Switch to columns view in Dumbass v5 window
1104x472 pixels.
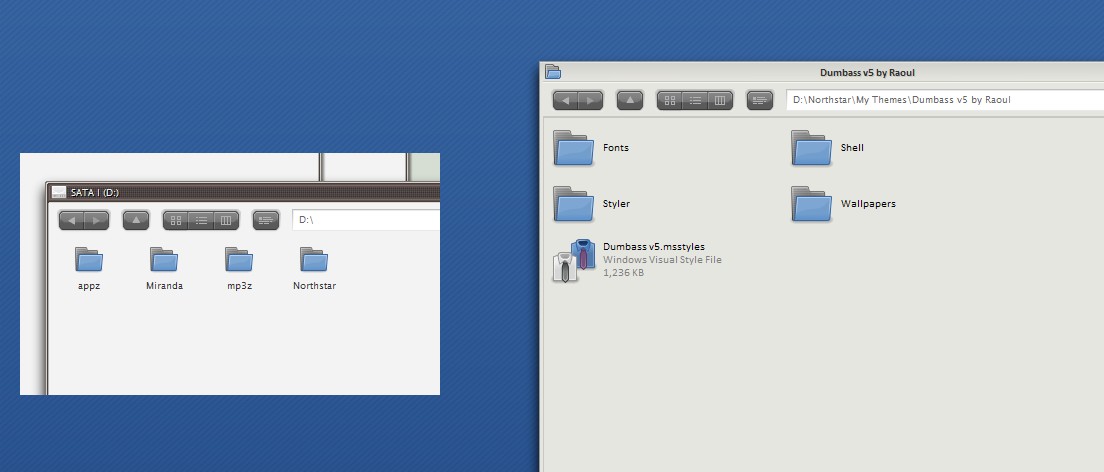click(720, 100)
